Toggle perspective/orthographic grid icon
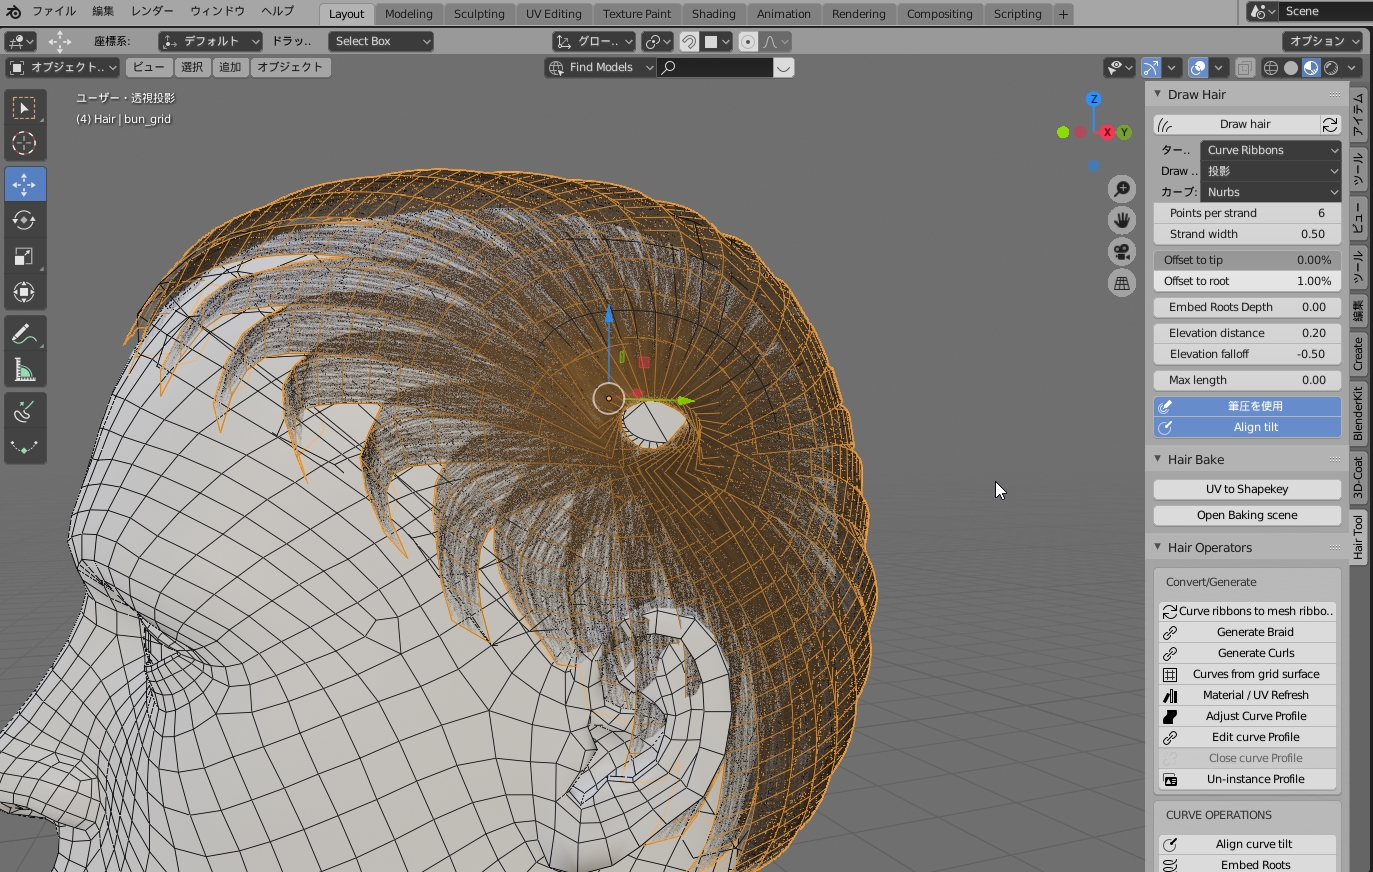This screenshot has height=872, width=1373. (1122, 284)
